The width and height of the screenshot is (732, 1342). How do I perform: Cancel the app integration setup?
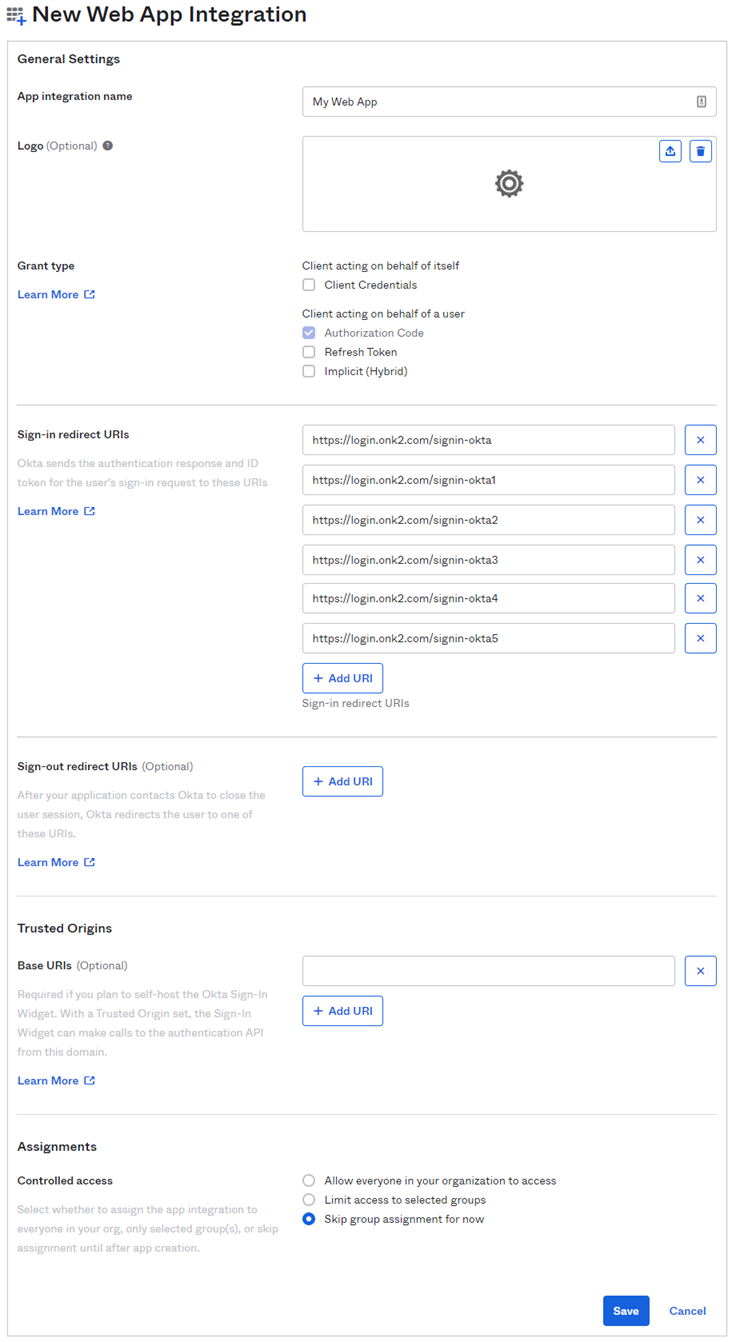tap(687, 1311)
